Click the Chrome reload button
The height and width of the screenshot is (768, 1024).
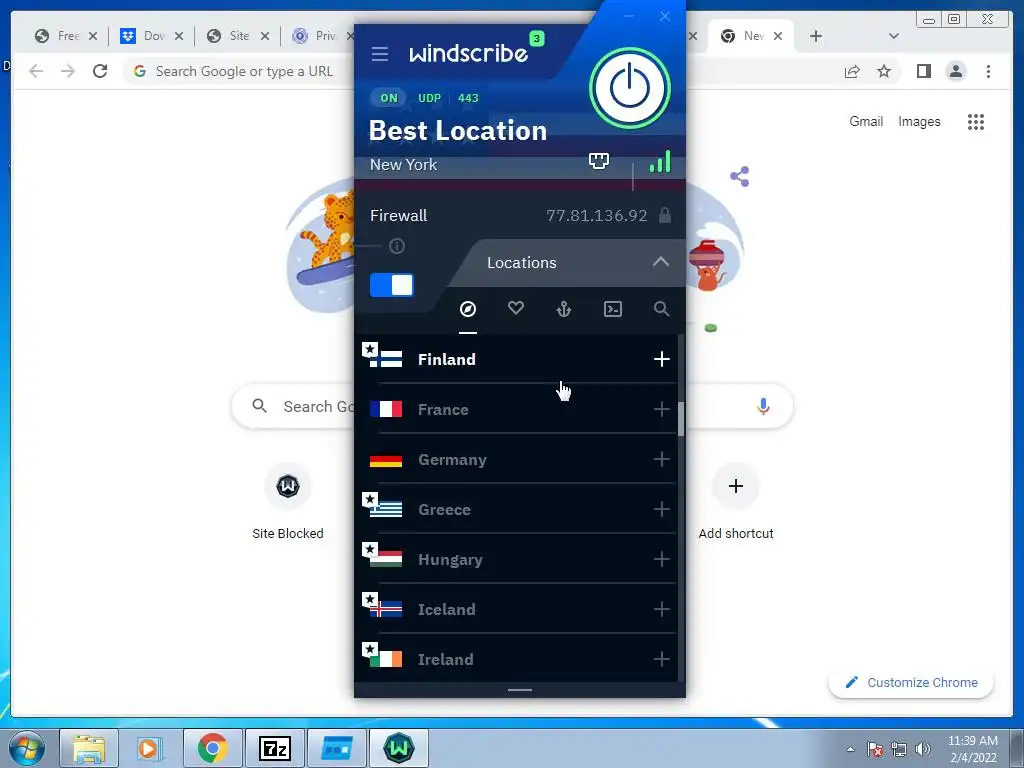point(100,71)
